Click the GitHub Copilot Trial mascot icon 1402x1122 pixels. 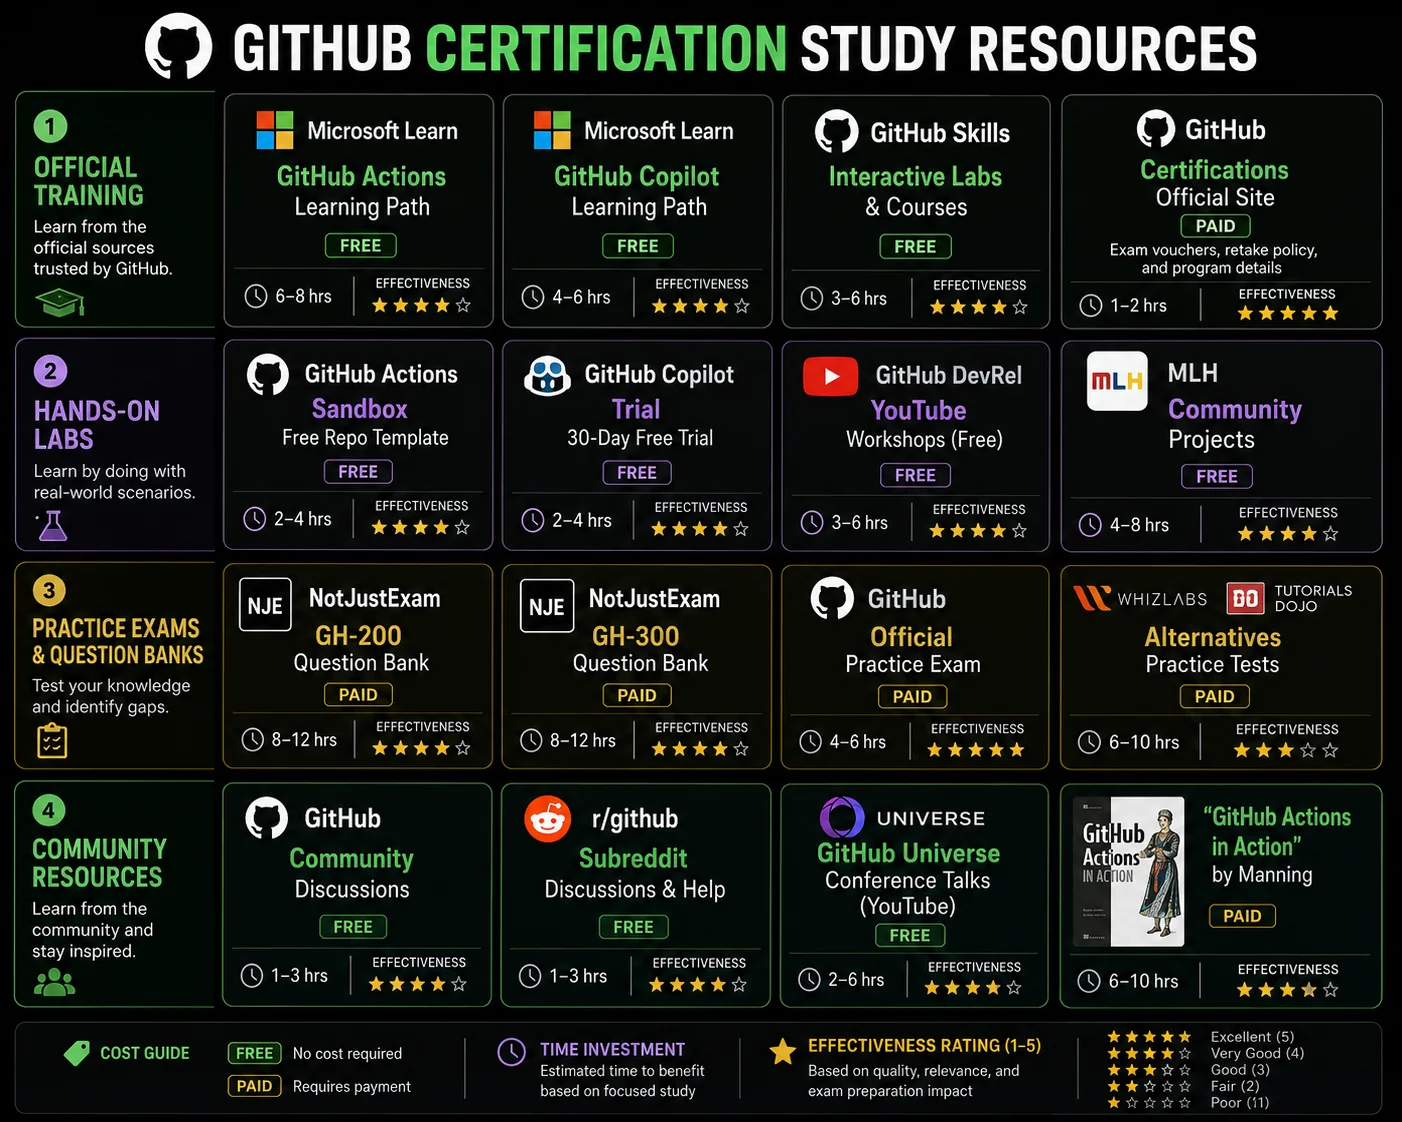547,376
